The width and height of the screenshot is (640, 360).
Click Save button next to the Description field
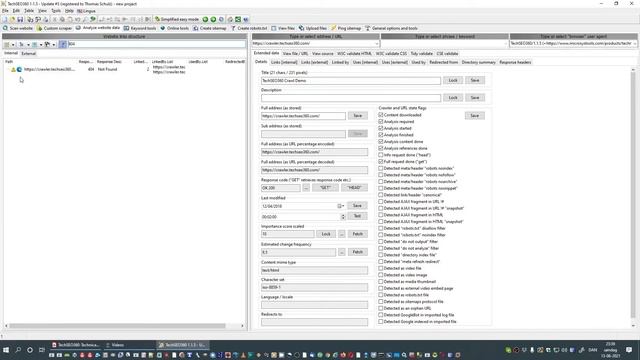point(475,98)
